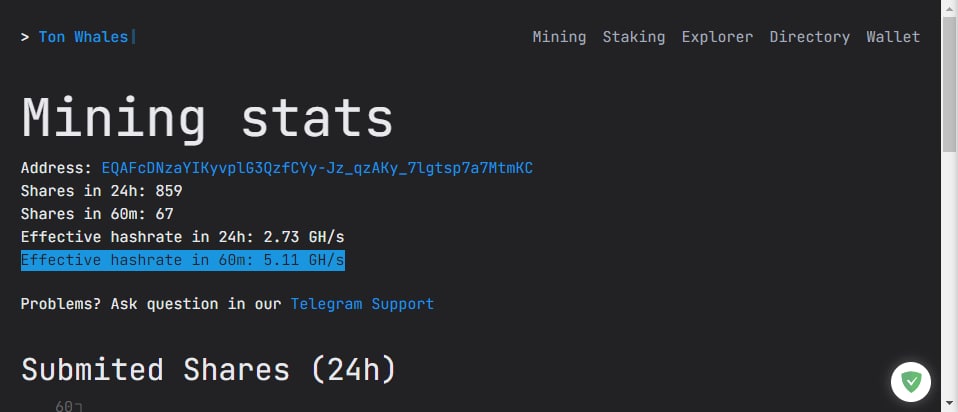Click the green shield icon

pyautogui.click(x=911, y=381)
